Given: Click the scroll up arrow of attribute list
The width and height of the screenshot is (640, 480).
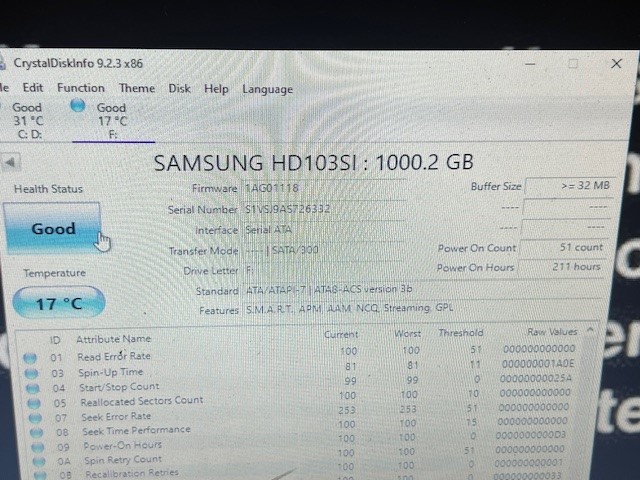Looking at the screenshot, I should [590, 330].
